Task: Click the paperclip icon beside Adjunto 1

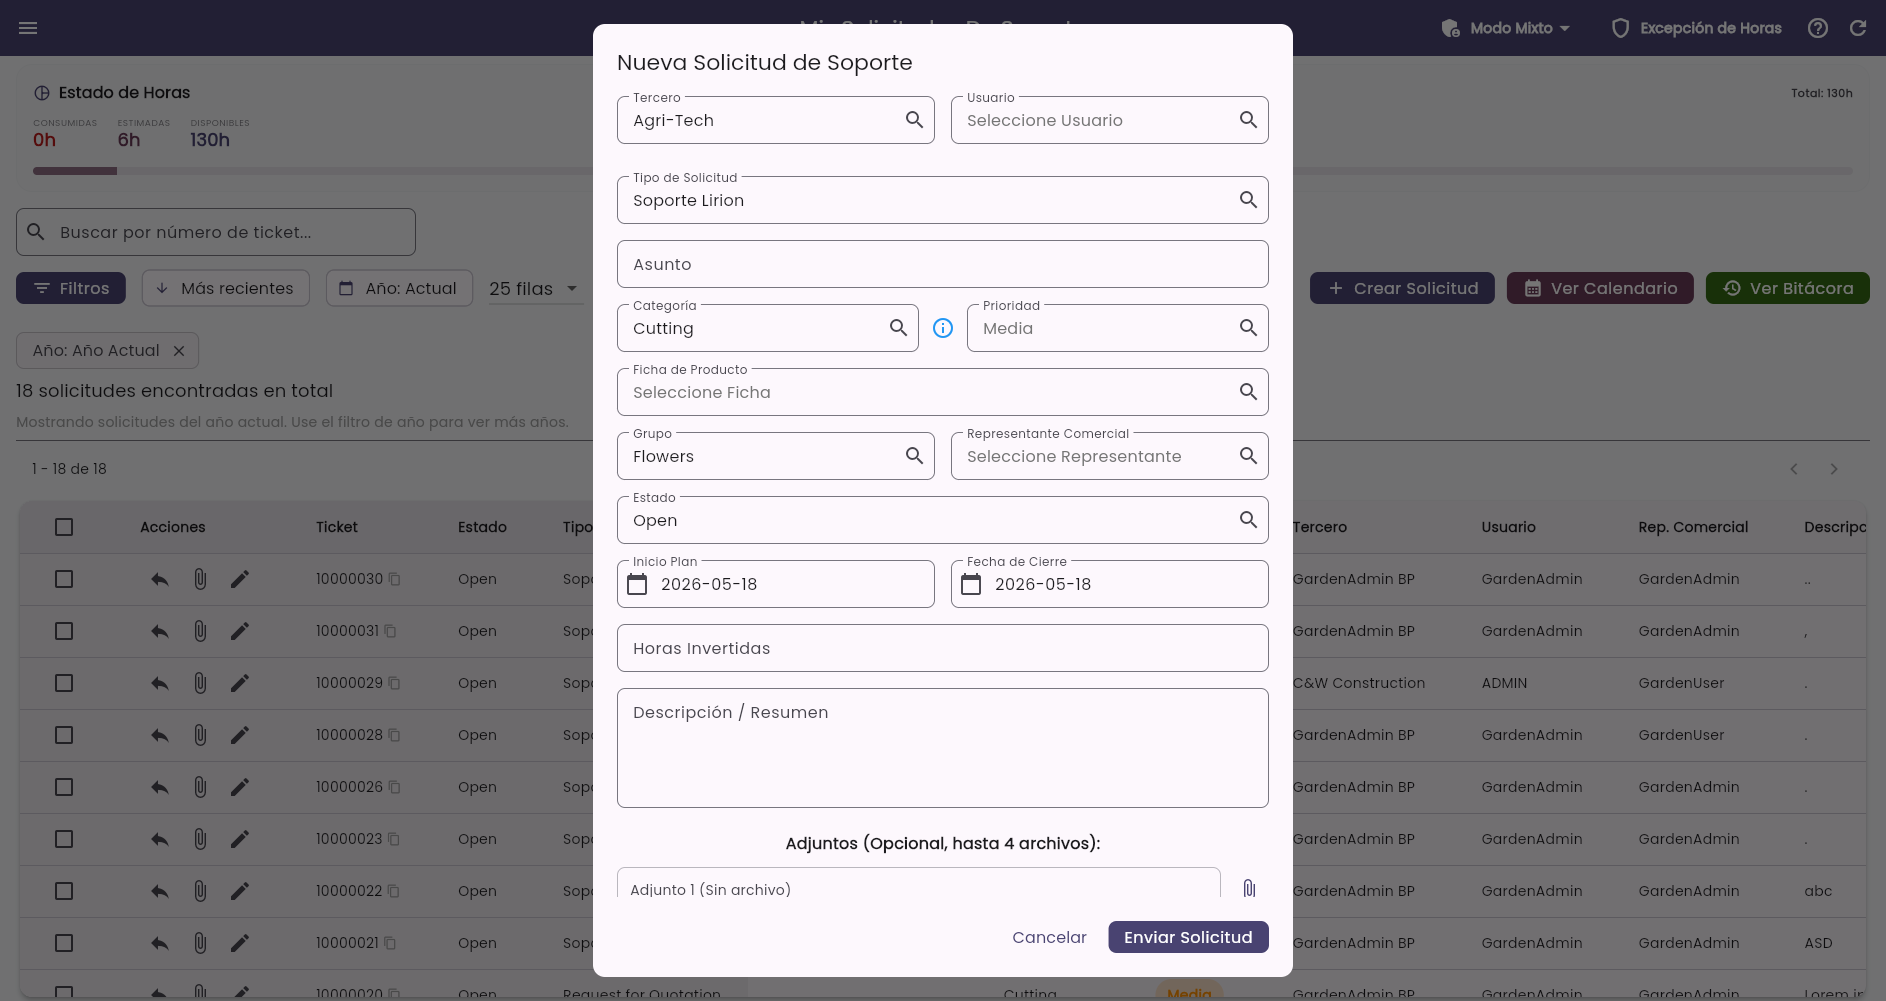Action: coord(1249,888)
